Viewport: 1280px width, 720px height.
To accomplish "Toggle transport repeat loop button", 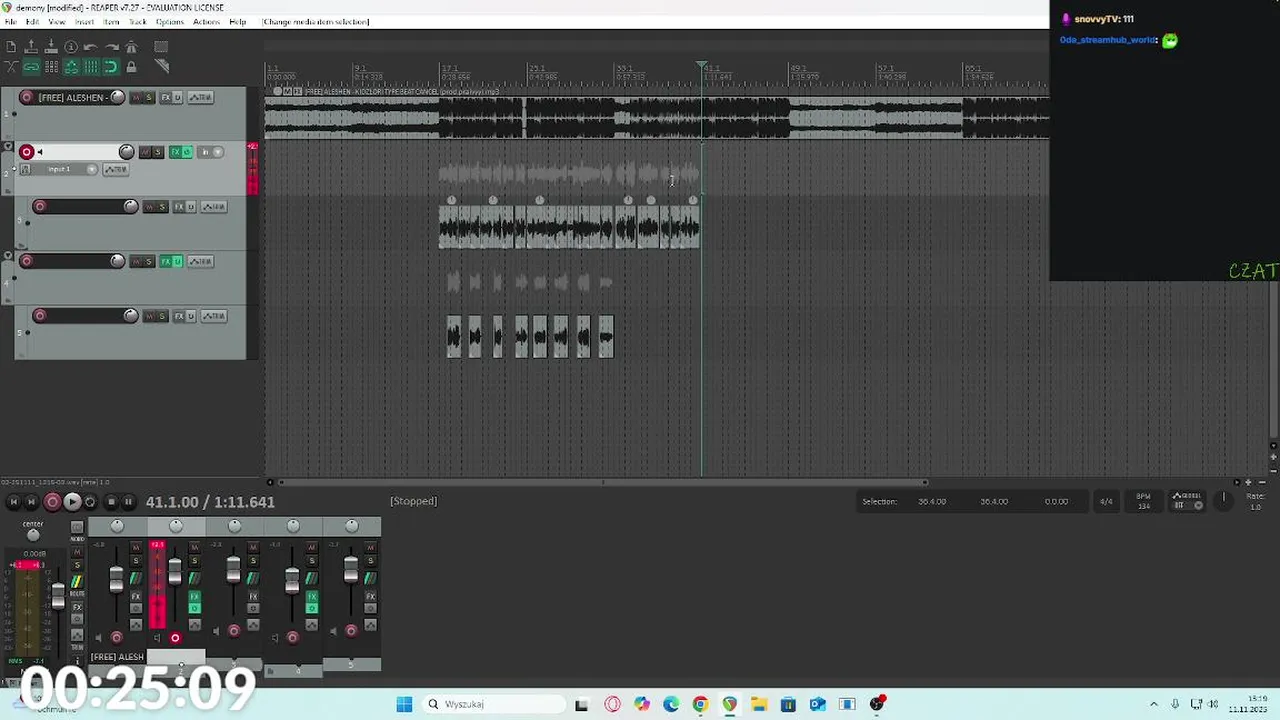I will coord(91,502).
